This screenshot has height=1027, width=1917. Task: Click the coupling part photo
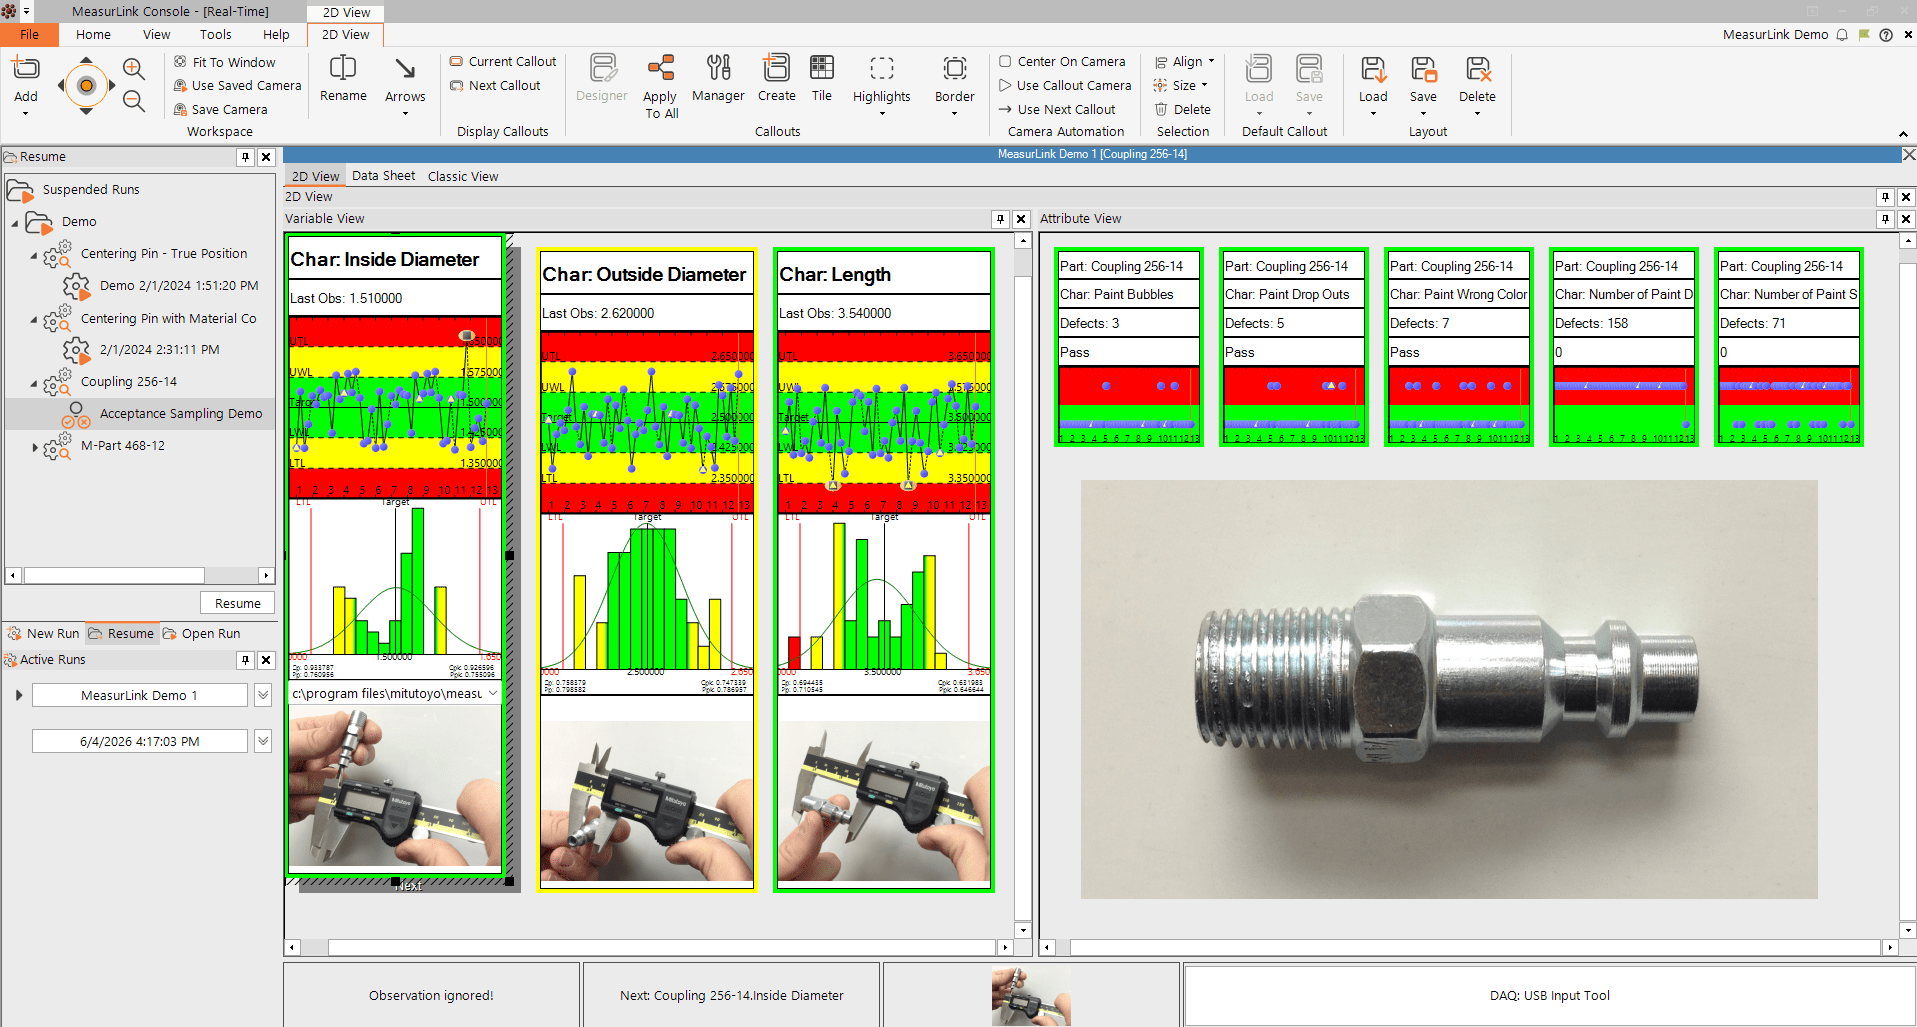click(1449, 689)
